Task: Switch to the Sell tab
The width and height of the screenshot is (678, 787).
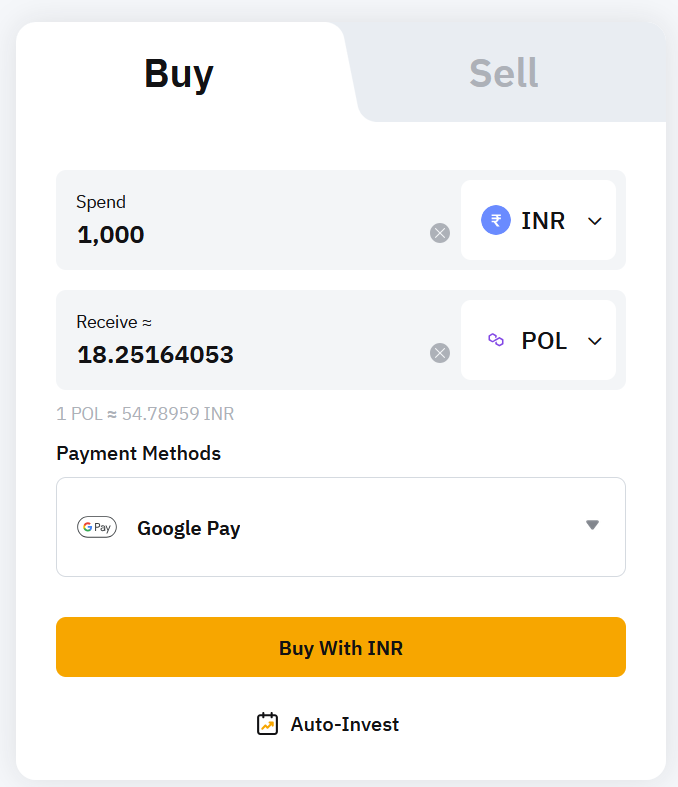Action: click(503, 73)
